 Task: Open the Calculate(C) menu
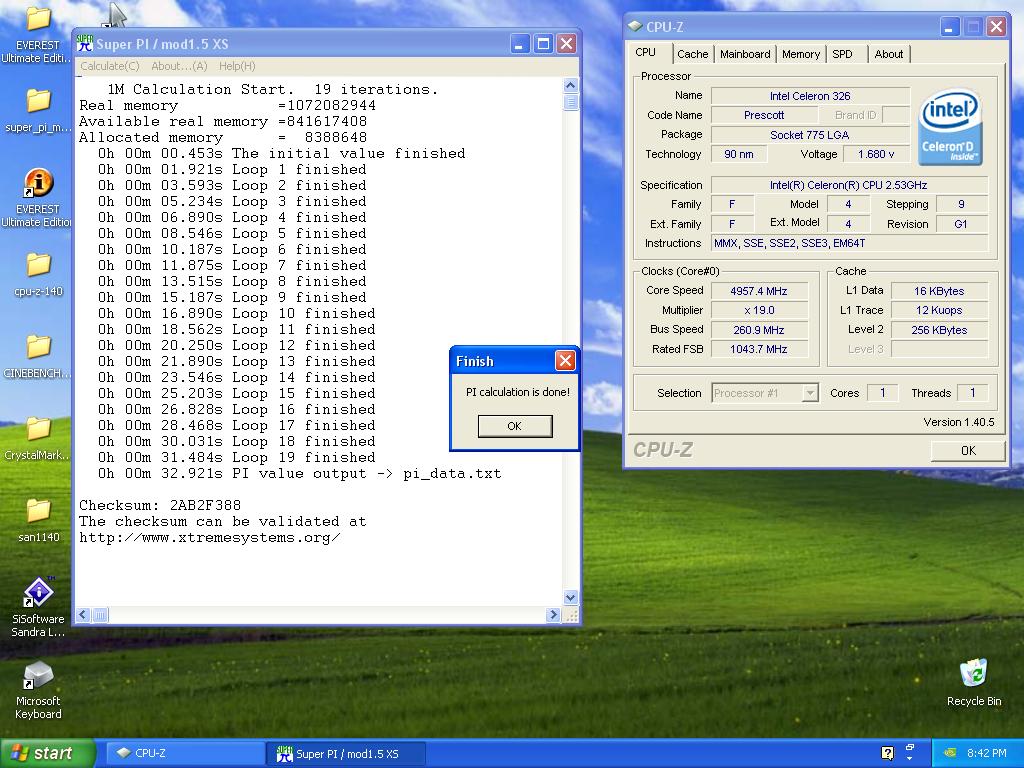click(x=110, y=66)
